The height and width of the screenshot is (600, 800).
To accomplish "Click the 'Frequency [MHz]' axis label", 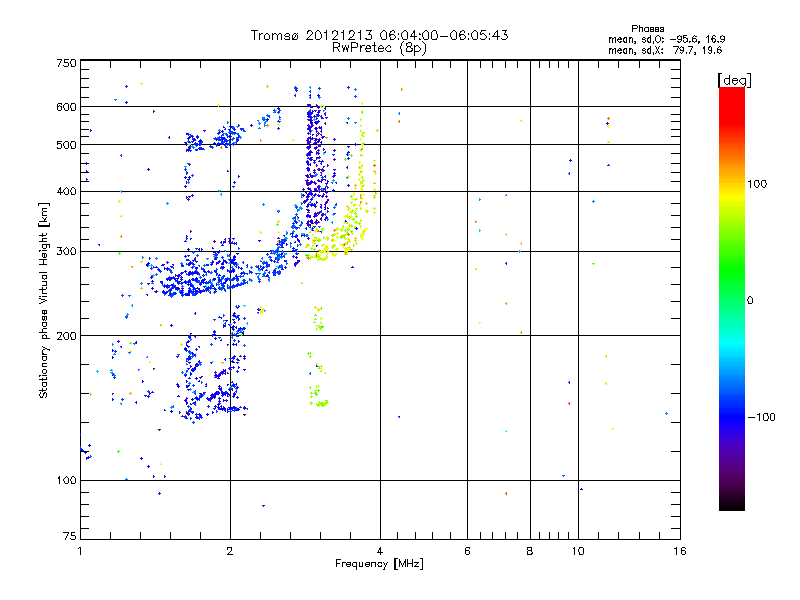I will pyautogui.click(x=379, y=564).
